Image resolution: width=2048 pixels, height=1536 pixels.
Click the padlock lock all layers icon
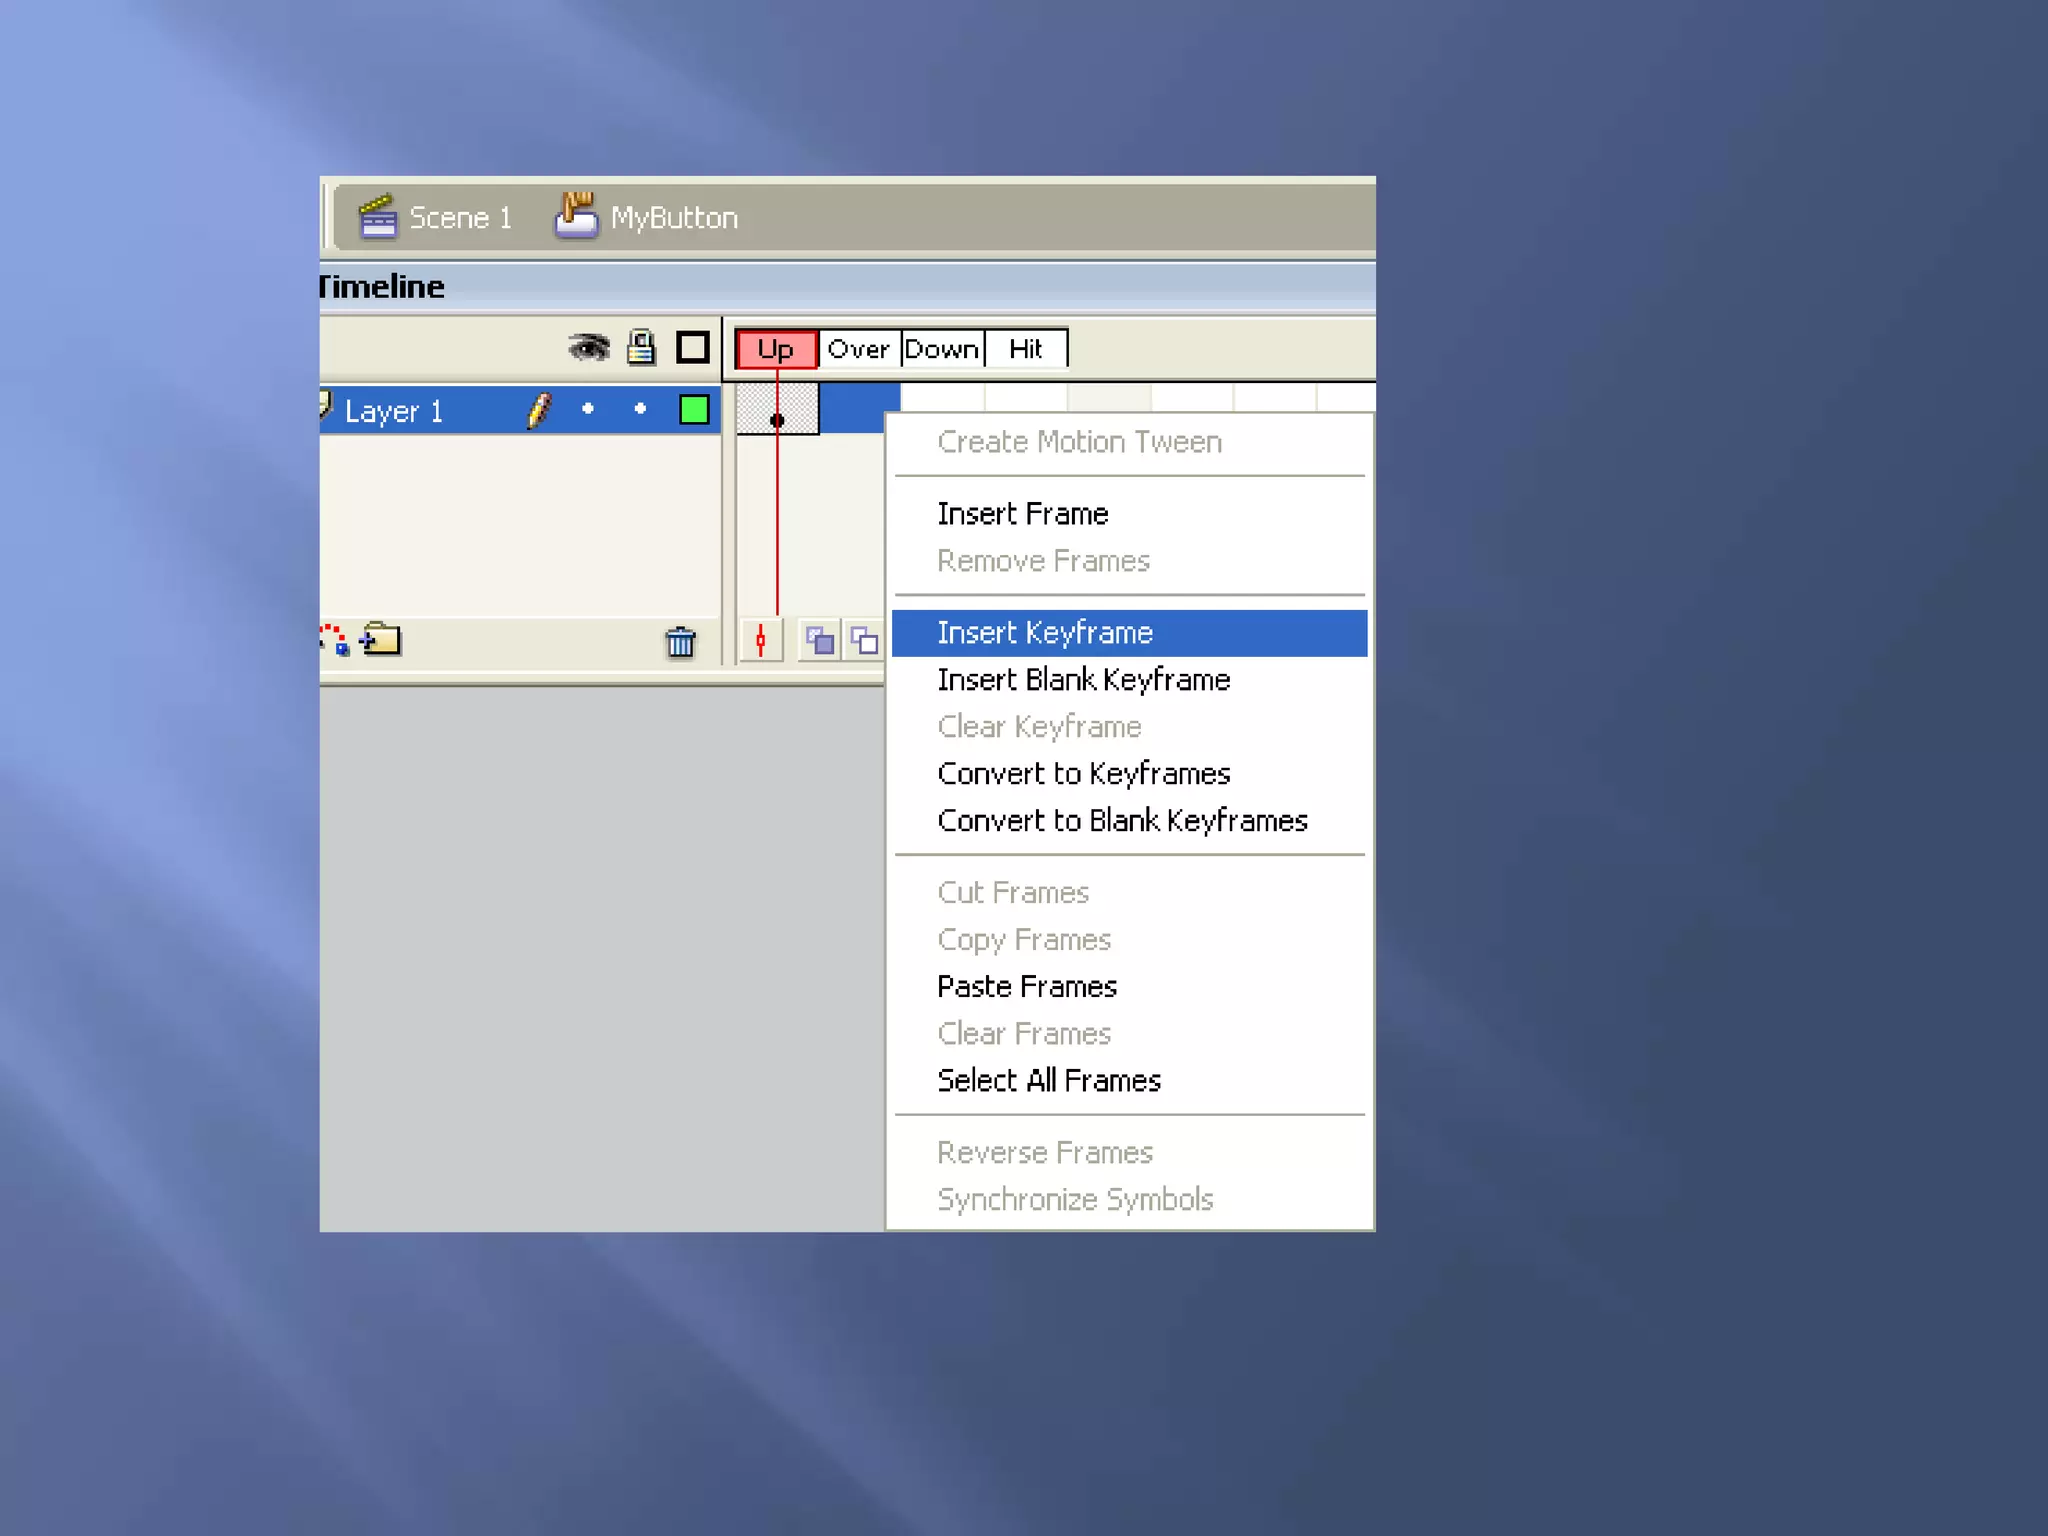pos(641,348)
